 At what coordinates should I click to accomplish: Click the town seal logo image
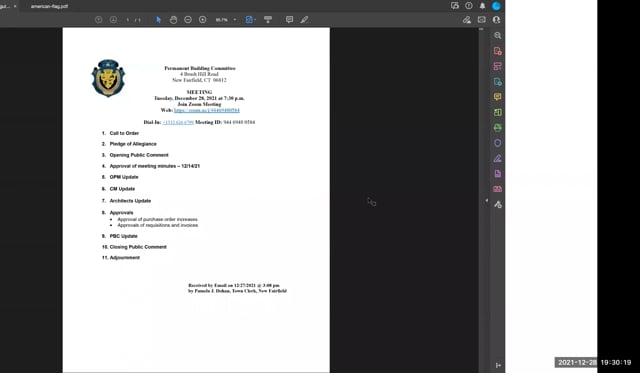coord(108,78)
